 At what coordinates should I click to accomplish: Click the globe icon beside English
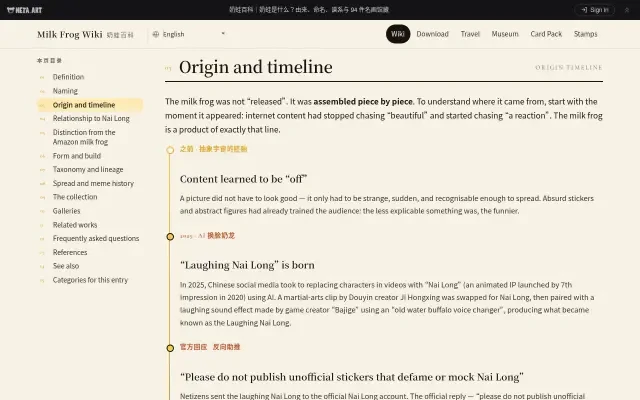point(156,34)
